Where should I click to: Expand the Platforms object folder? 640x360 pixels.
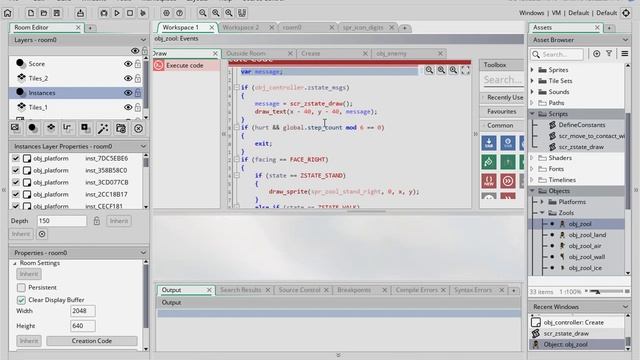(542, 202)
